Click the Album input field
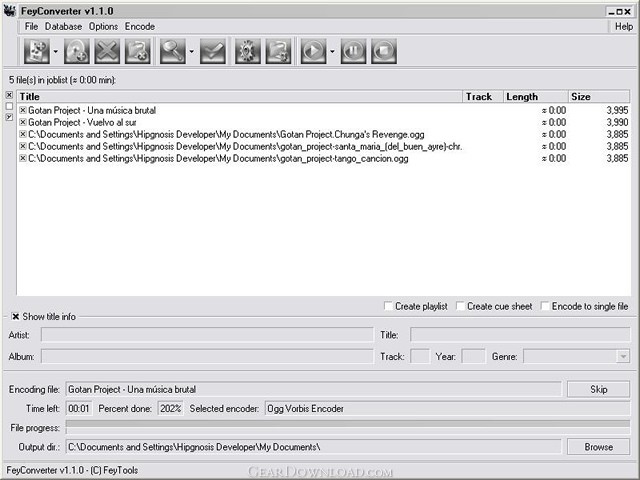 [x=207, y=356]
